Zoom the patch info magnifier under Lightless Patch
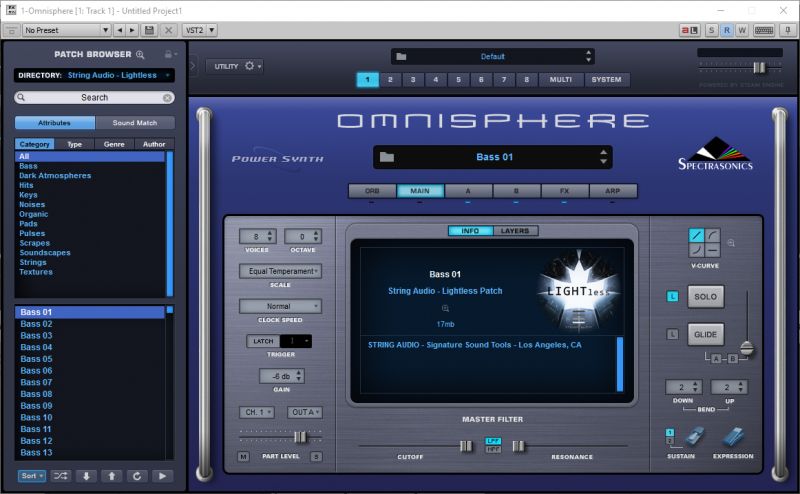The width and height of the screenshot is (800, 494). [445, 308]
